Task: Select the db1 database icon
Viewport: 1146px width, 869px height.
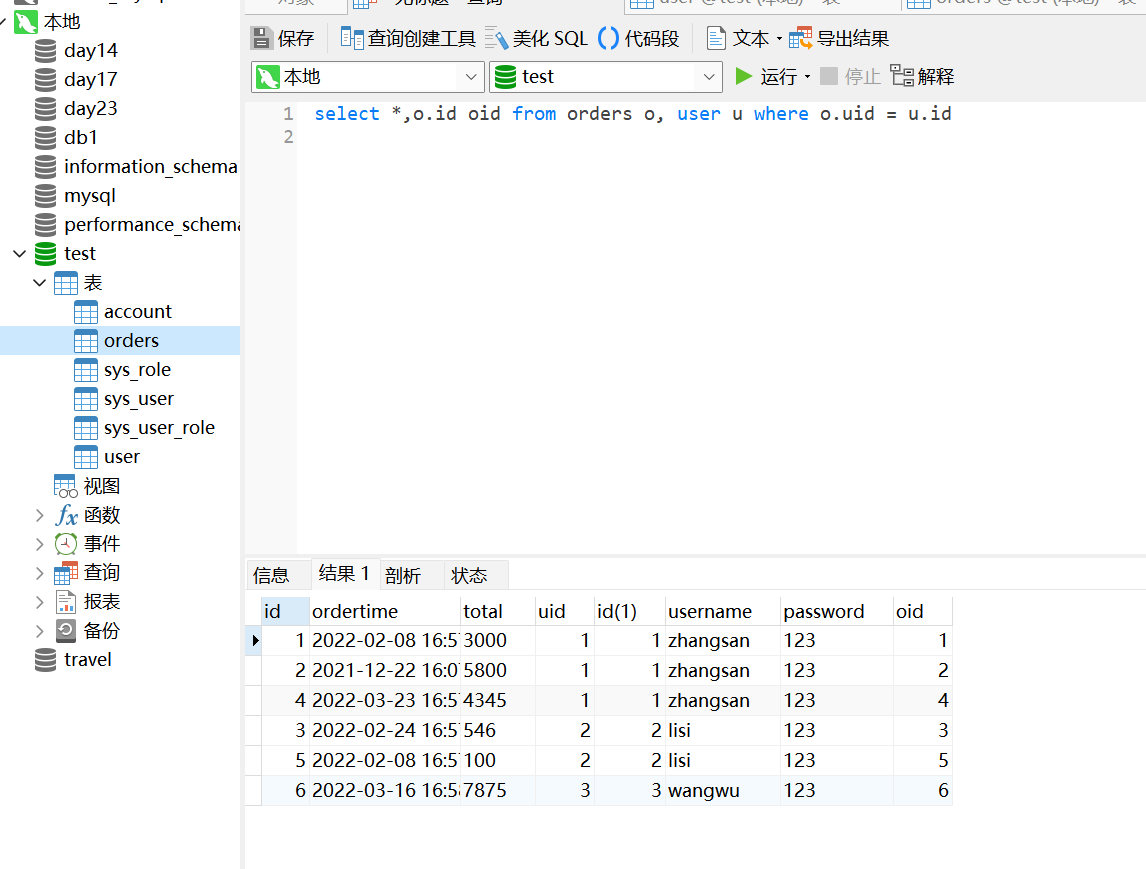Action: 45,137
